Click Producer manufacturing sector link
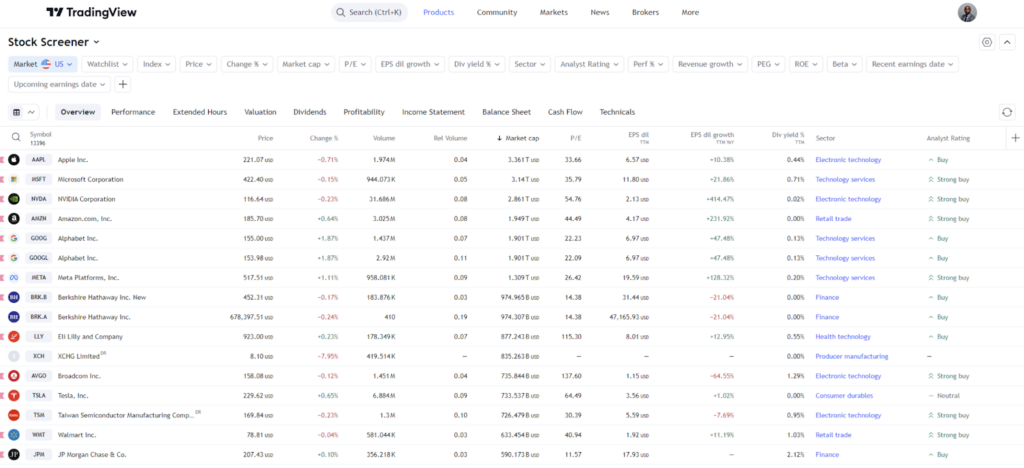The height and width of the screenshot is (468, 1024). coord(852,356)
